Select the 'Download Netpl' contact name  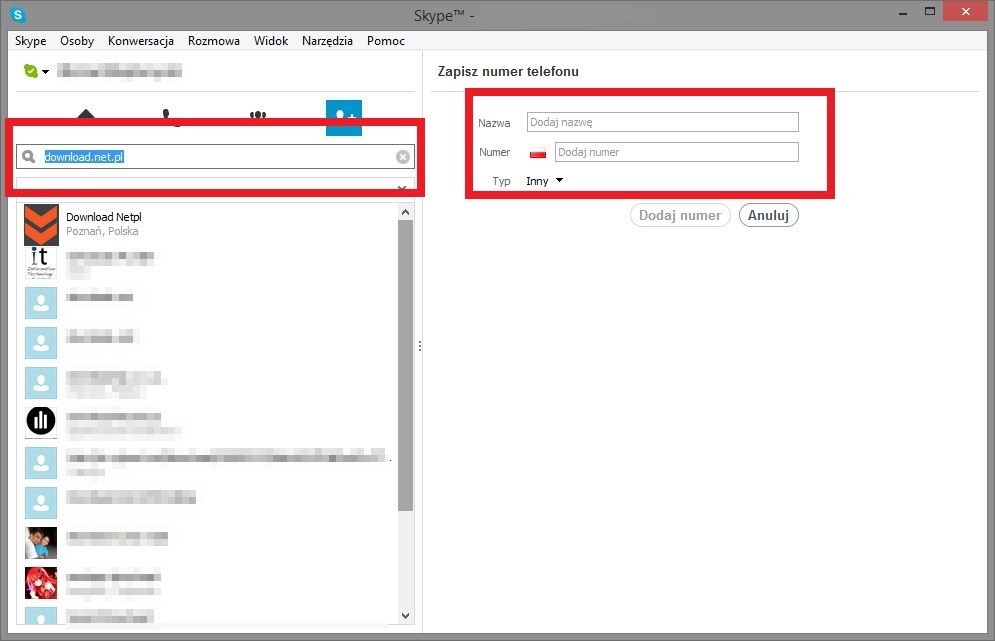click(x=104, y=217)
